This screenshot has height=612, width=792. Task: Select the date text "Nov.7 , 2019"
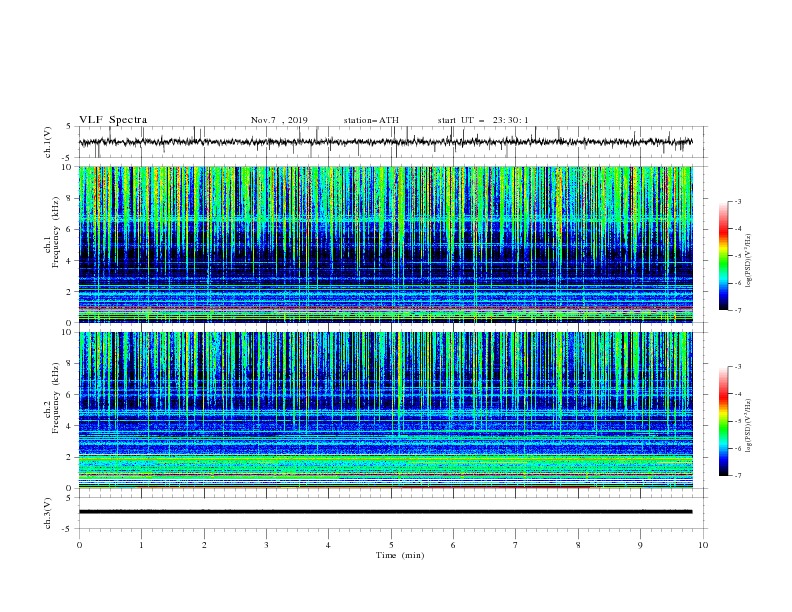coord(279,120)
